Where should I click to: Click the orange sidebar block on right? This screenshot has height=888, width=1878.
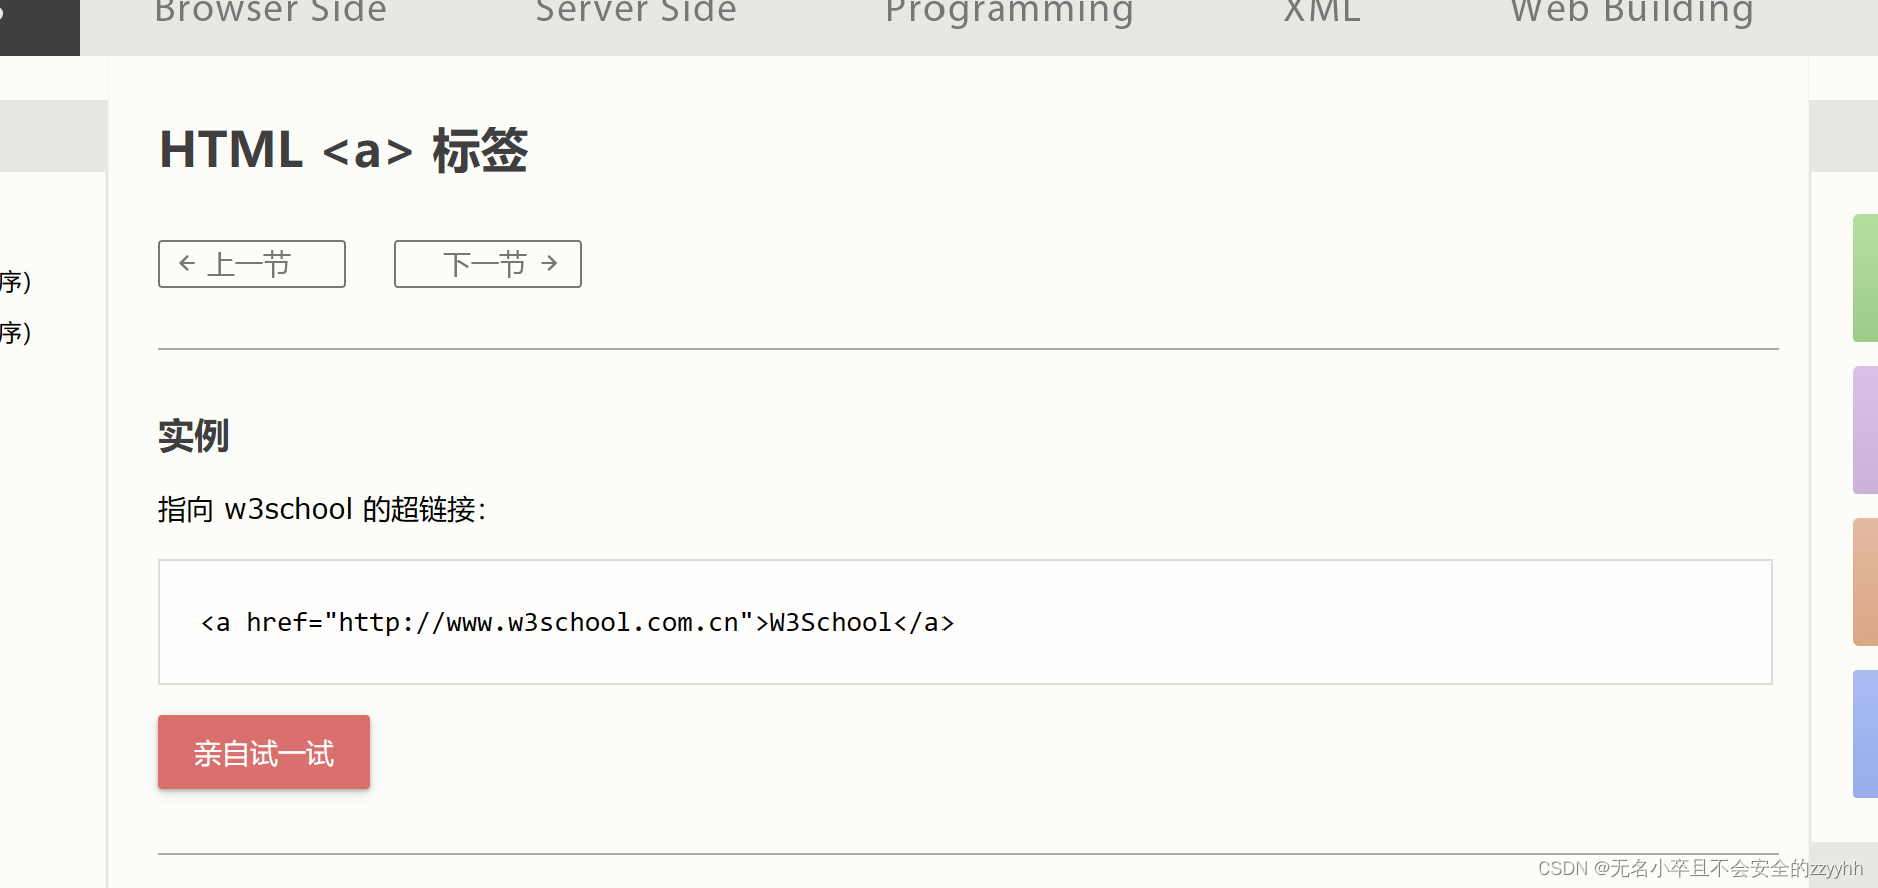tap(1865, 582)
